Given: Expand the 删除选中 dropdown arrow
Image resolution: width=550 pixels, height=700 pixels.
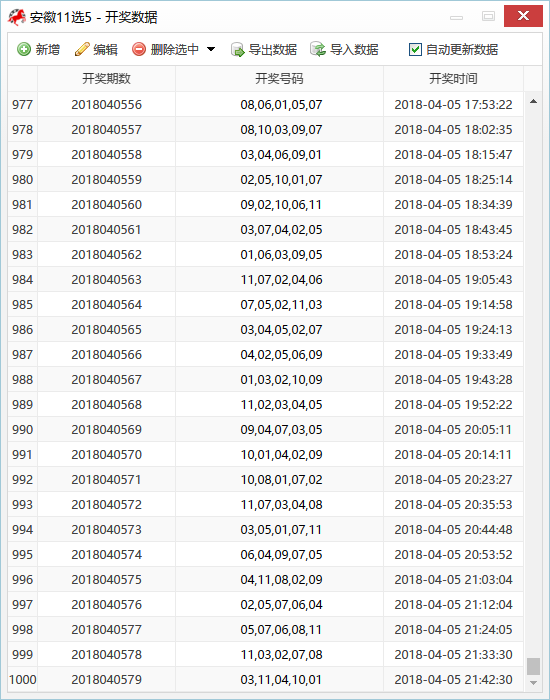Looking at the screenshot, I should (211, 49).
